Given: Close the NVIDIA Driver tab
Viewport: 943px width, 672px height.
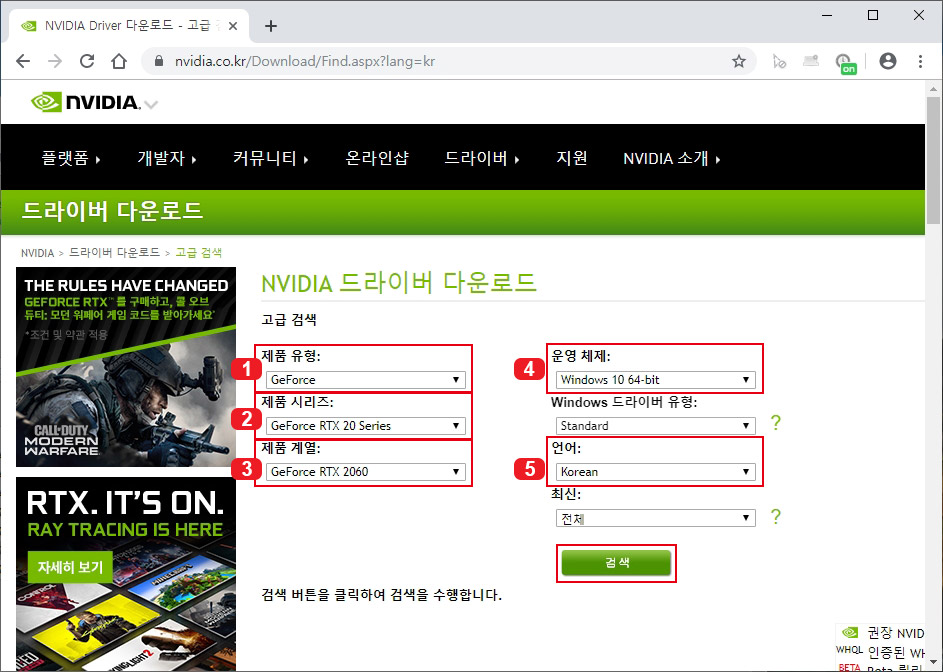Looking at the screenshot, I should click(233, 26).
